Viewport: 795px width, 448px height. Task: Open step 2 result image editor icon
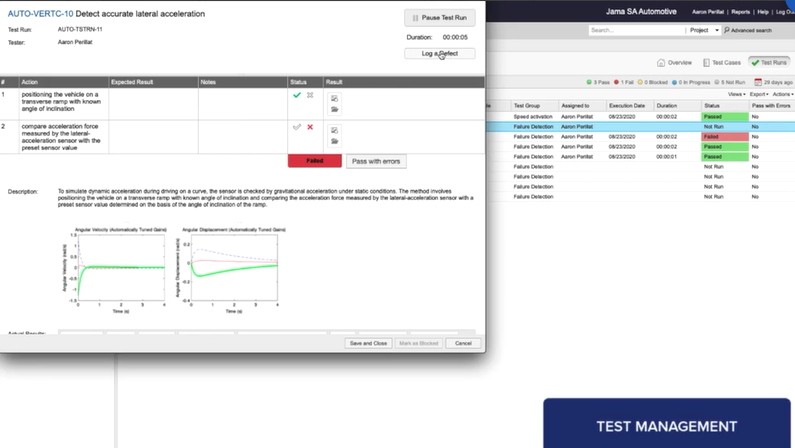click(335, 131)
